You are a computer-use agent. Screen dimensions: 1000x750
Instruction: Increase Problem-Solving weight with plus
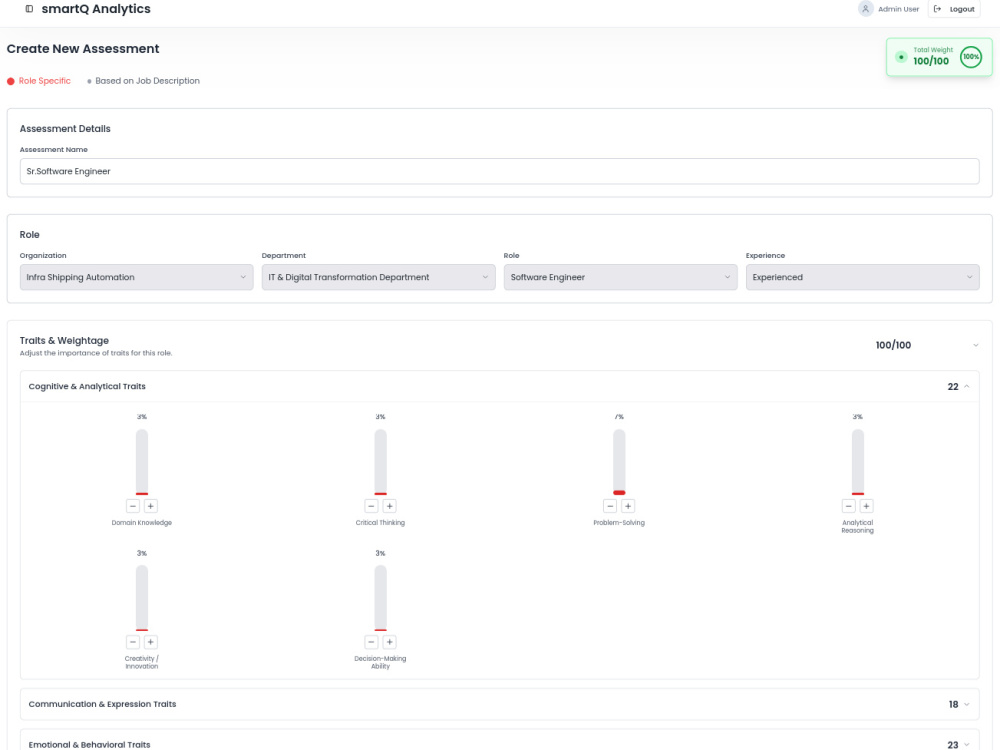pos(628,506)
